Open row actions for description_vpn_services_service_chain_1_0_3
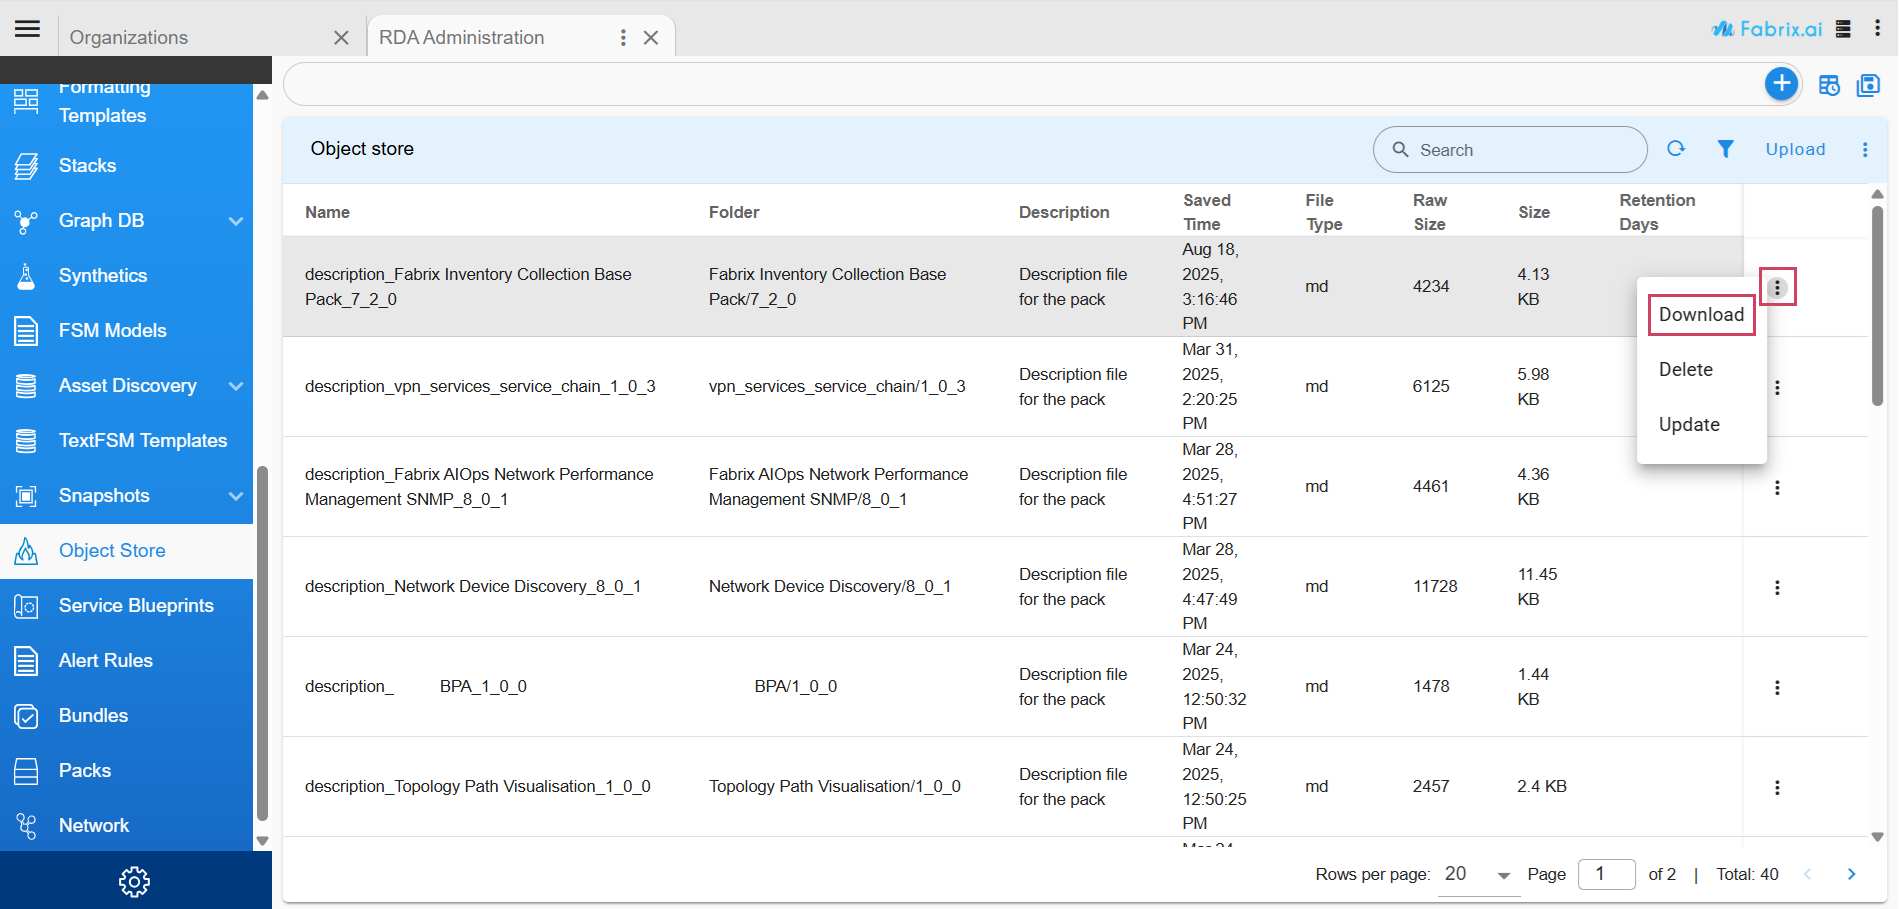Screen dimensions: 1901x909 point(1777,387)
